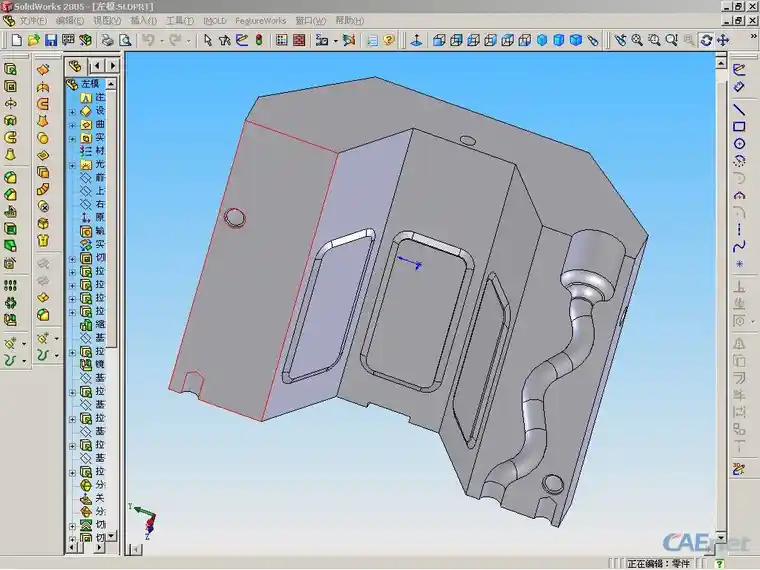Expand the 切 cut feature node

(x=73, y=259)
